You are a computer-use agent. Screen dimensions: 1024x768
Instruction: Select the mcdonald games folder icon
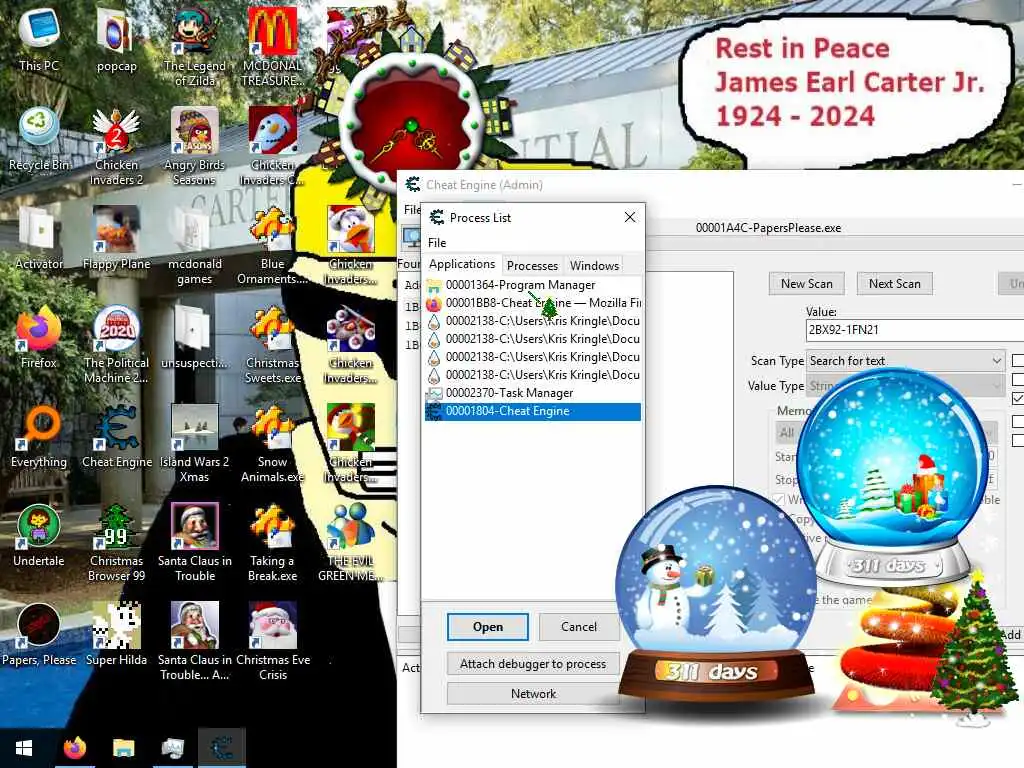click(x=195, y=246)
